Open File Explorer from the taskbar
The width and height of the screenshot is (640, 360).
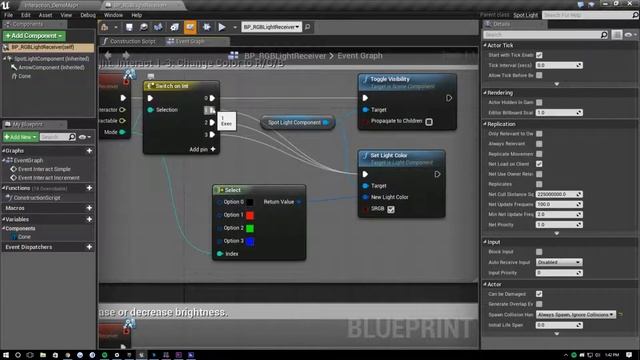click(x=42, y=355)
